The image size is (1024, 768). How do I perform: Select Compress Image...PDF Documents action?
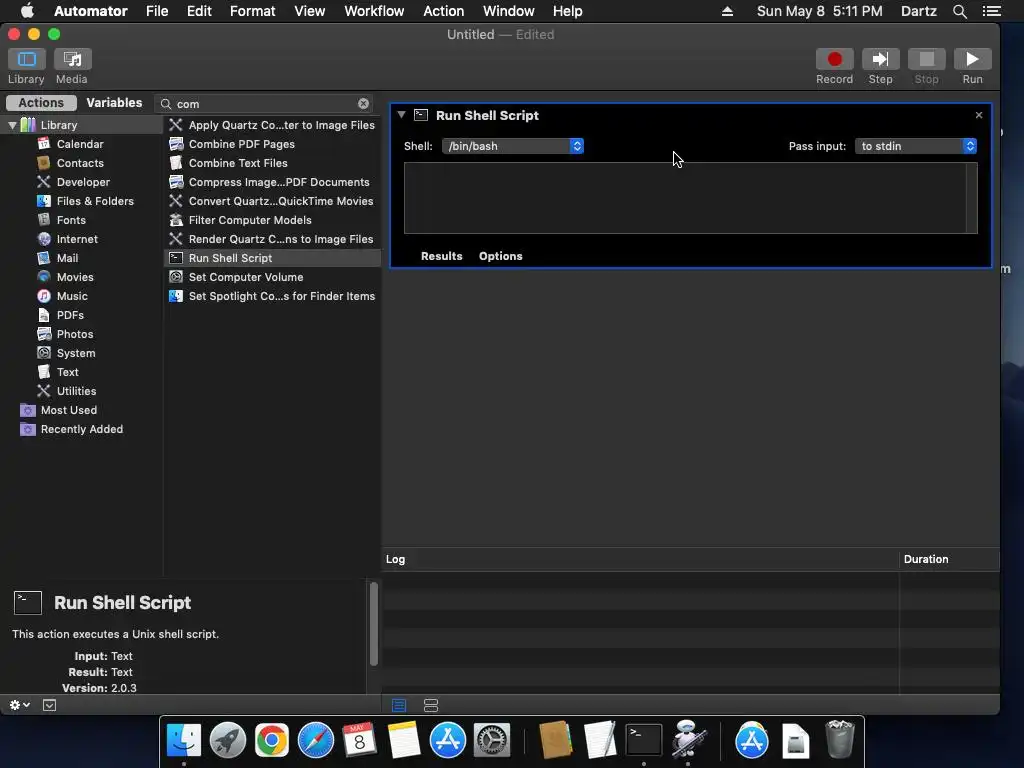tap(272, 182)
